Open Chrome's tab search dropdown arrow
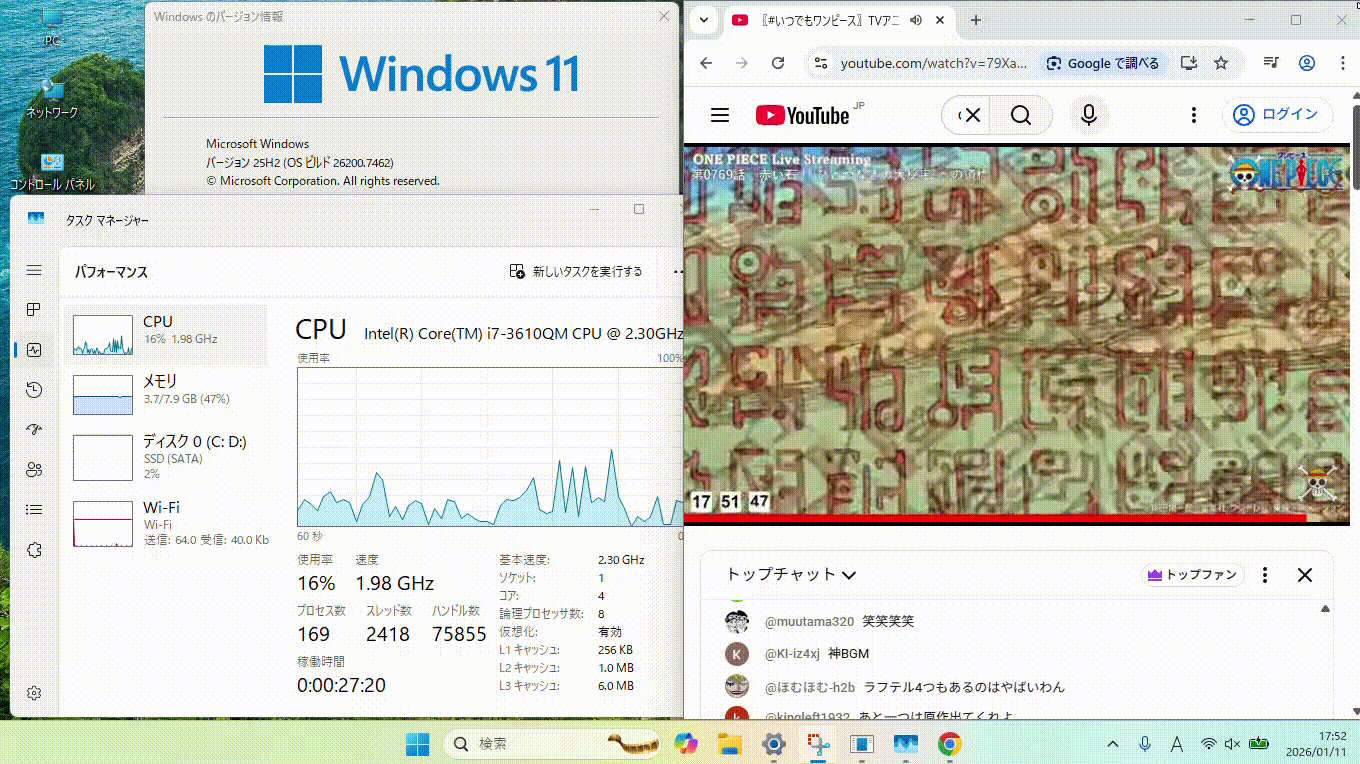Image resolution: width=1360 pixels, height=764 pixels. [704, 19]
